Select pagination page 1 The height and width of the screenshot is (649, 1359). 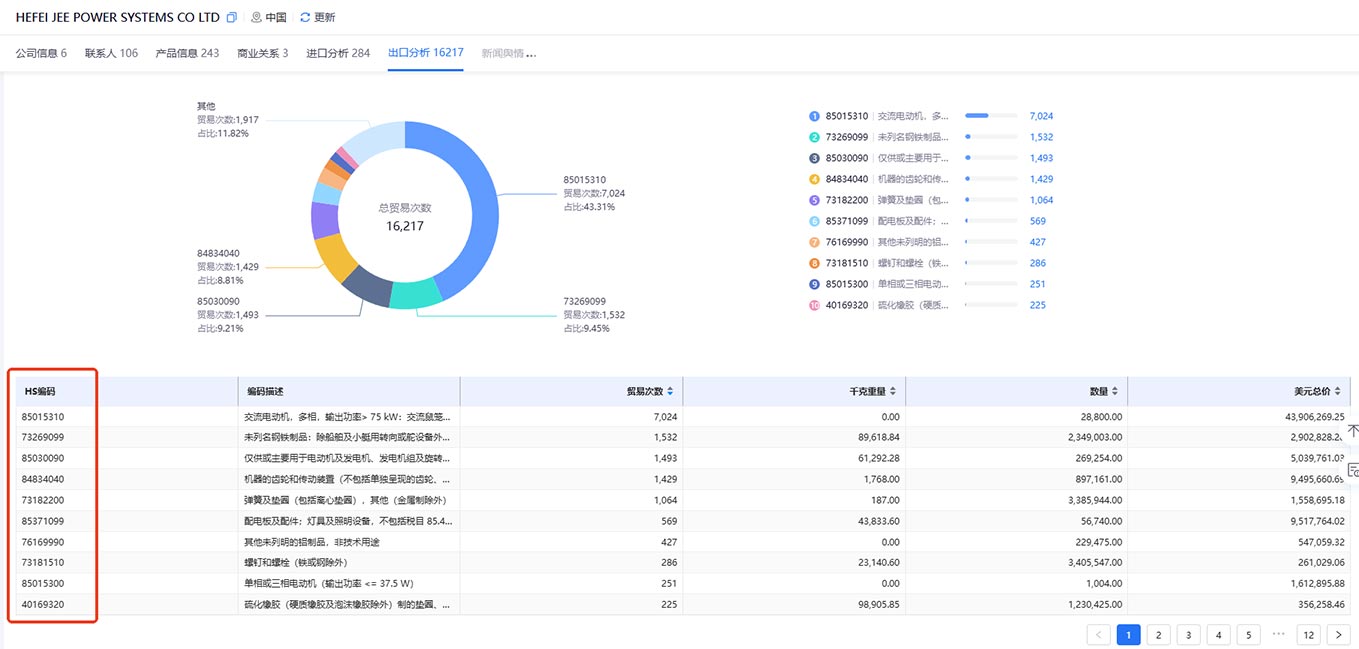(x=1128, y=635)
